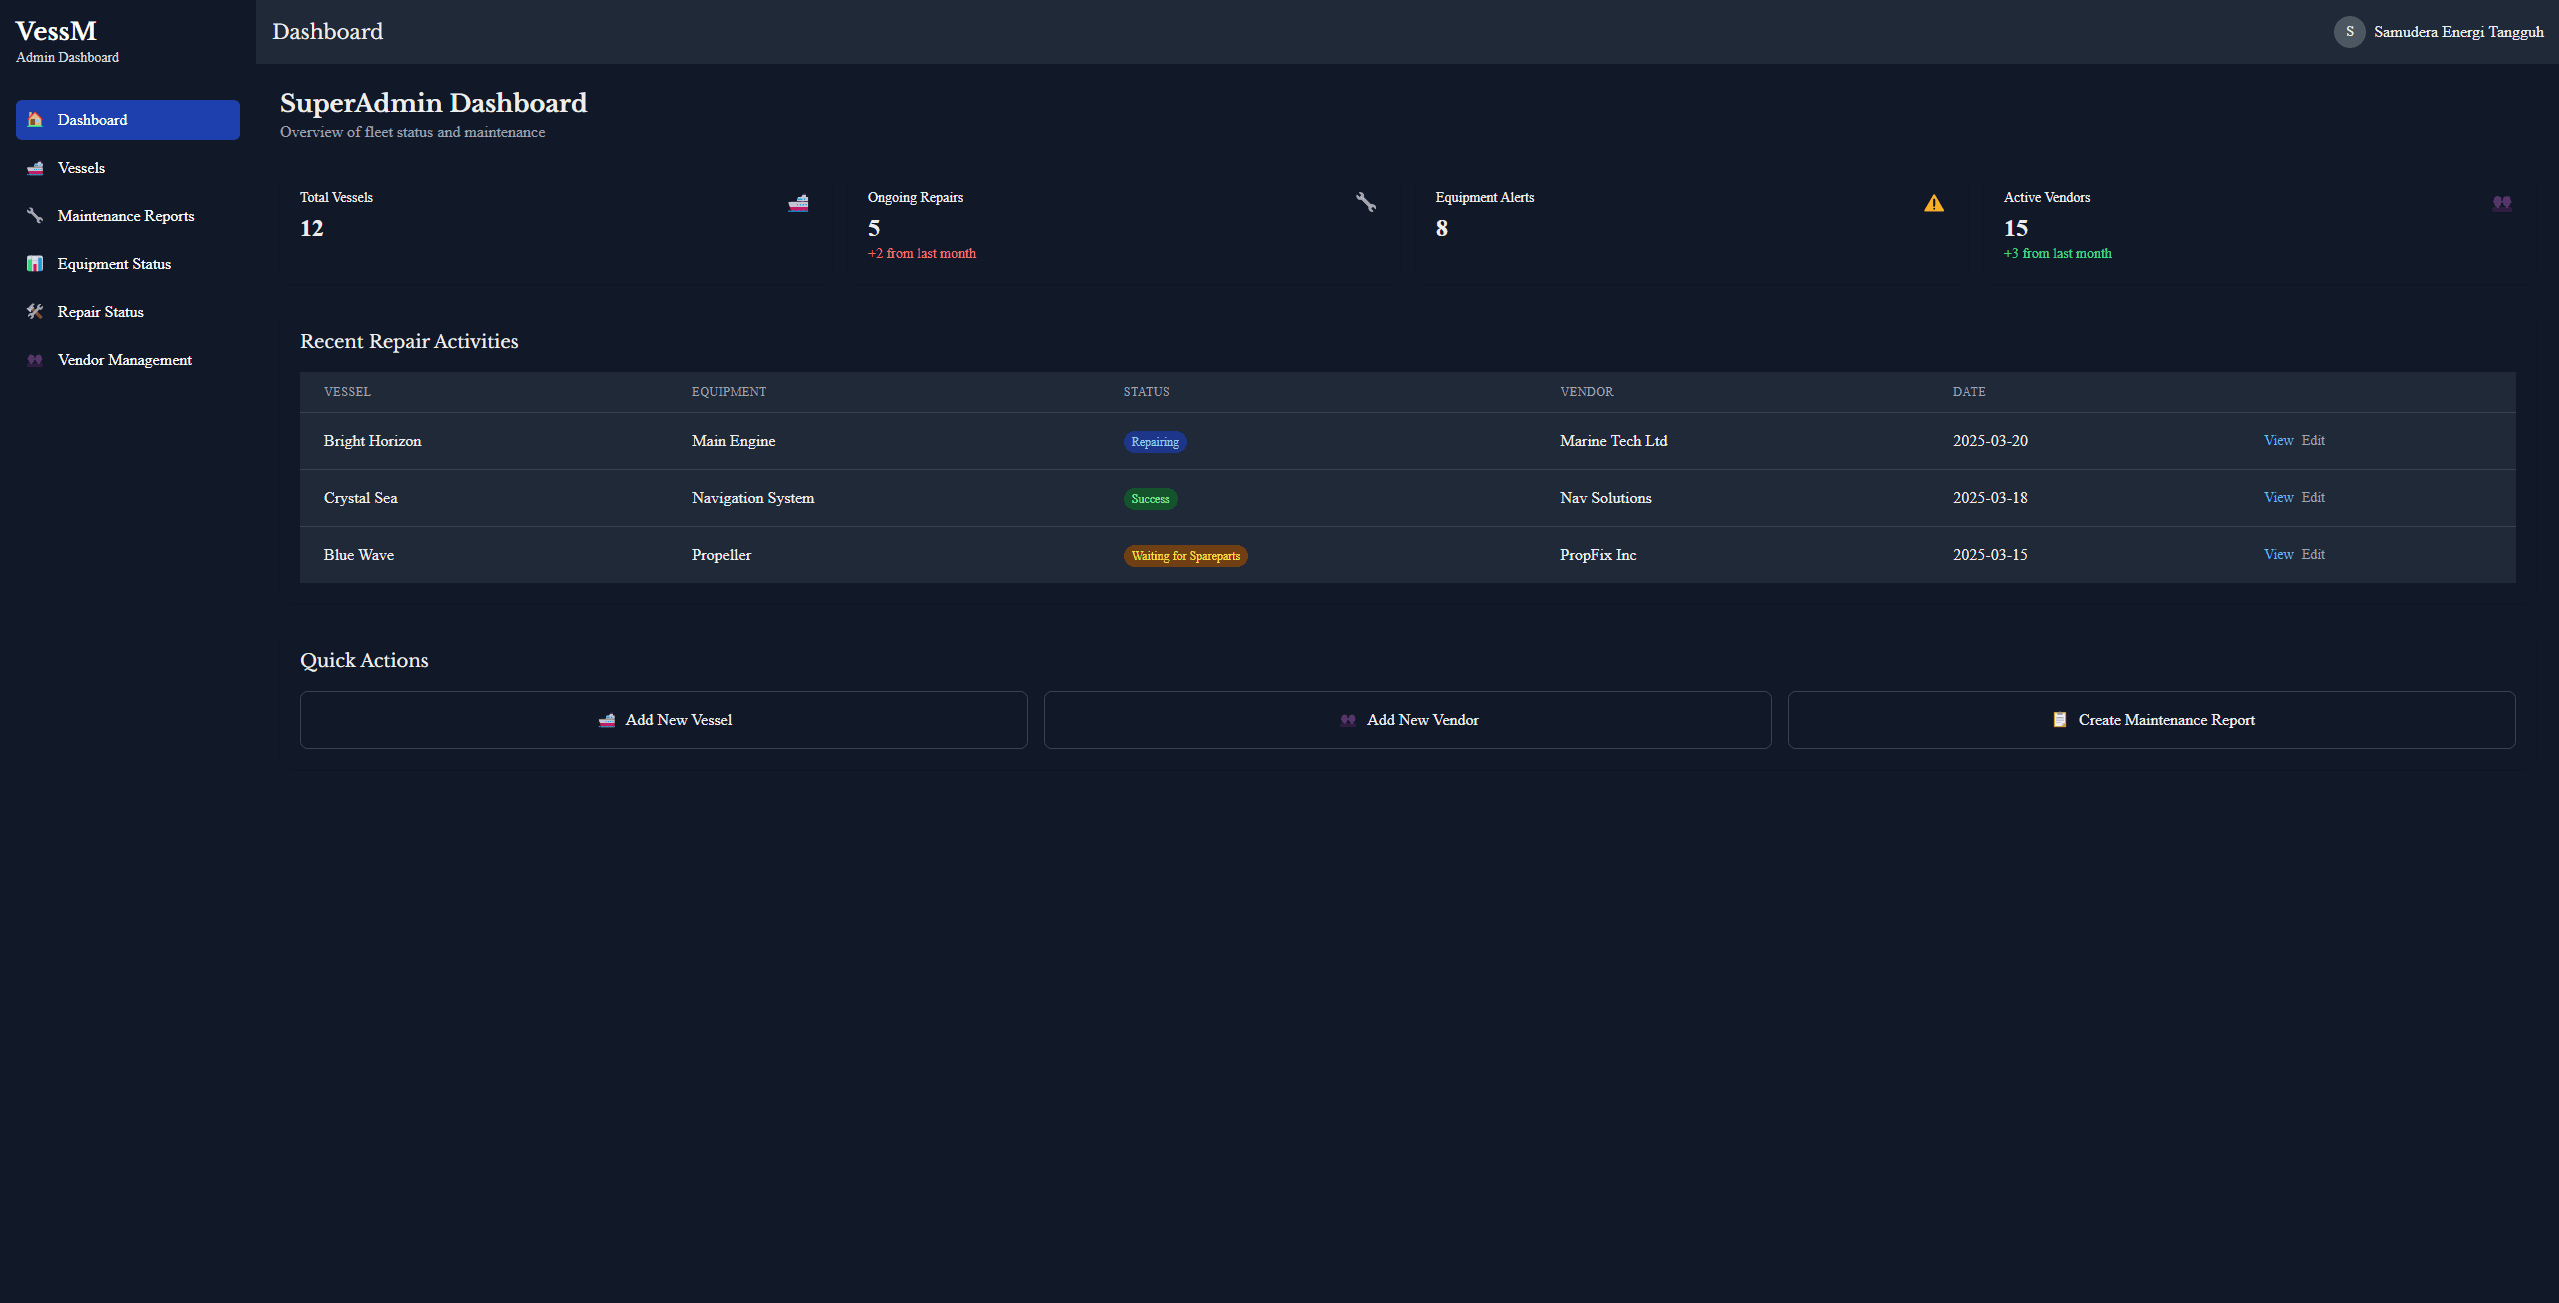Select the wrench icon beside Maintenance Reports

pos(34,215)
